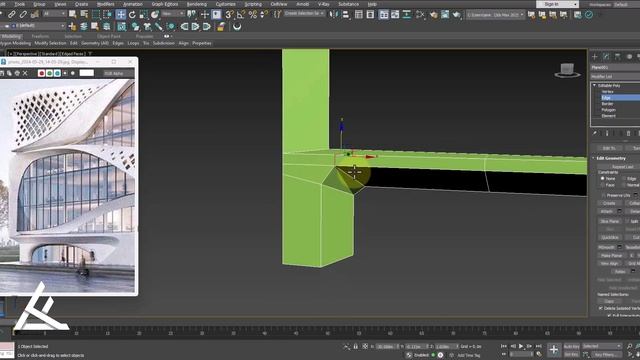Open the Graph Editors menu
The height and width of the screenshot is (360, 640).
pos(165,4)
